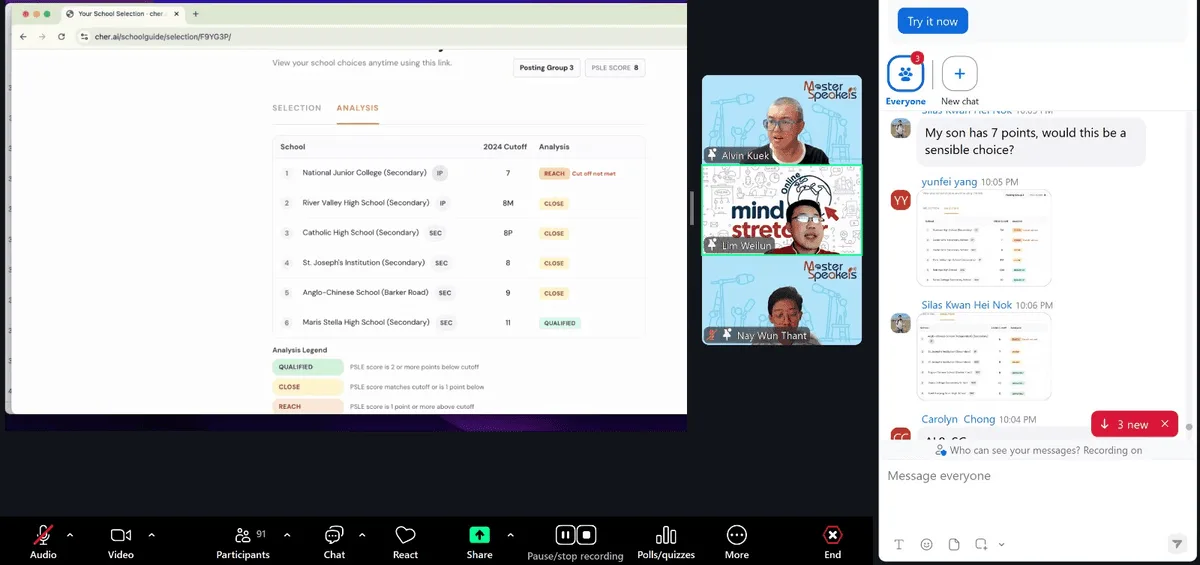Image resolution: width=1200 pixels, height=565 pixels.
Task: Select the Alvin Kuek video tile
Action: [782, 119]
